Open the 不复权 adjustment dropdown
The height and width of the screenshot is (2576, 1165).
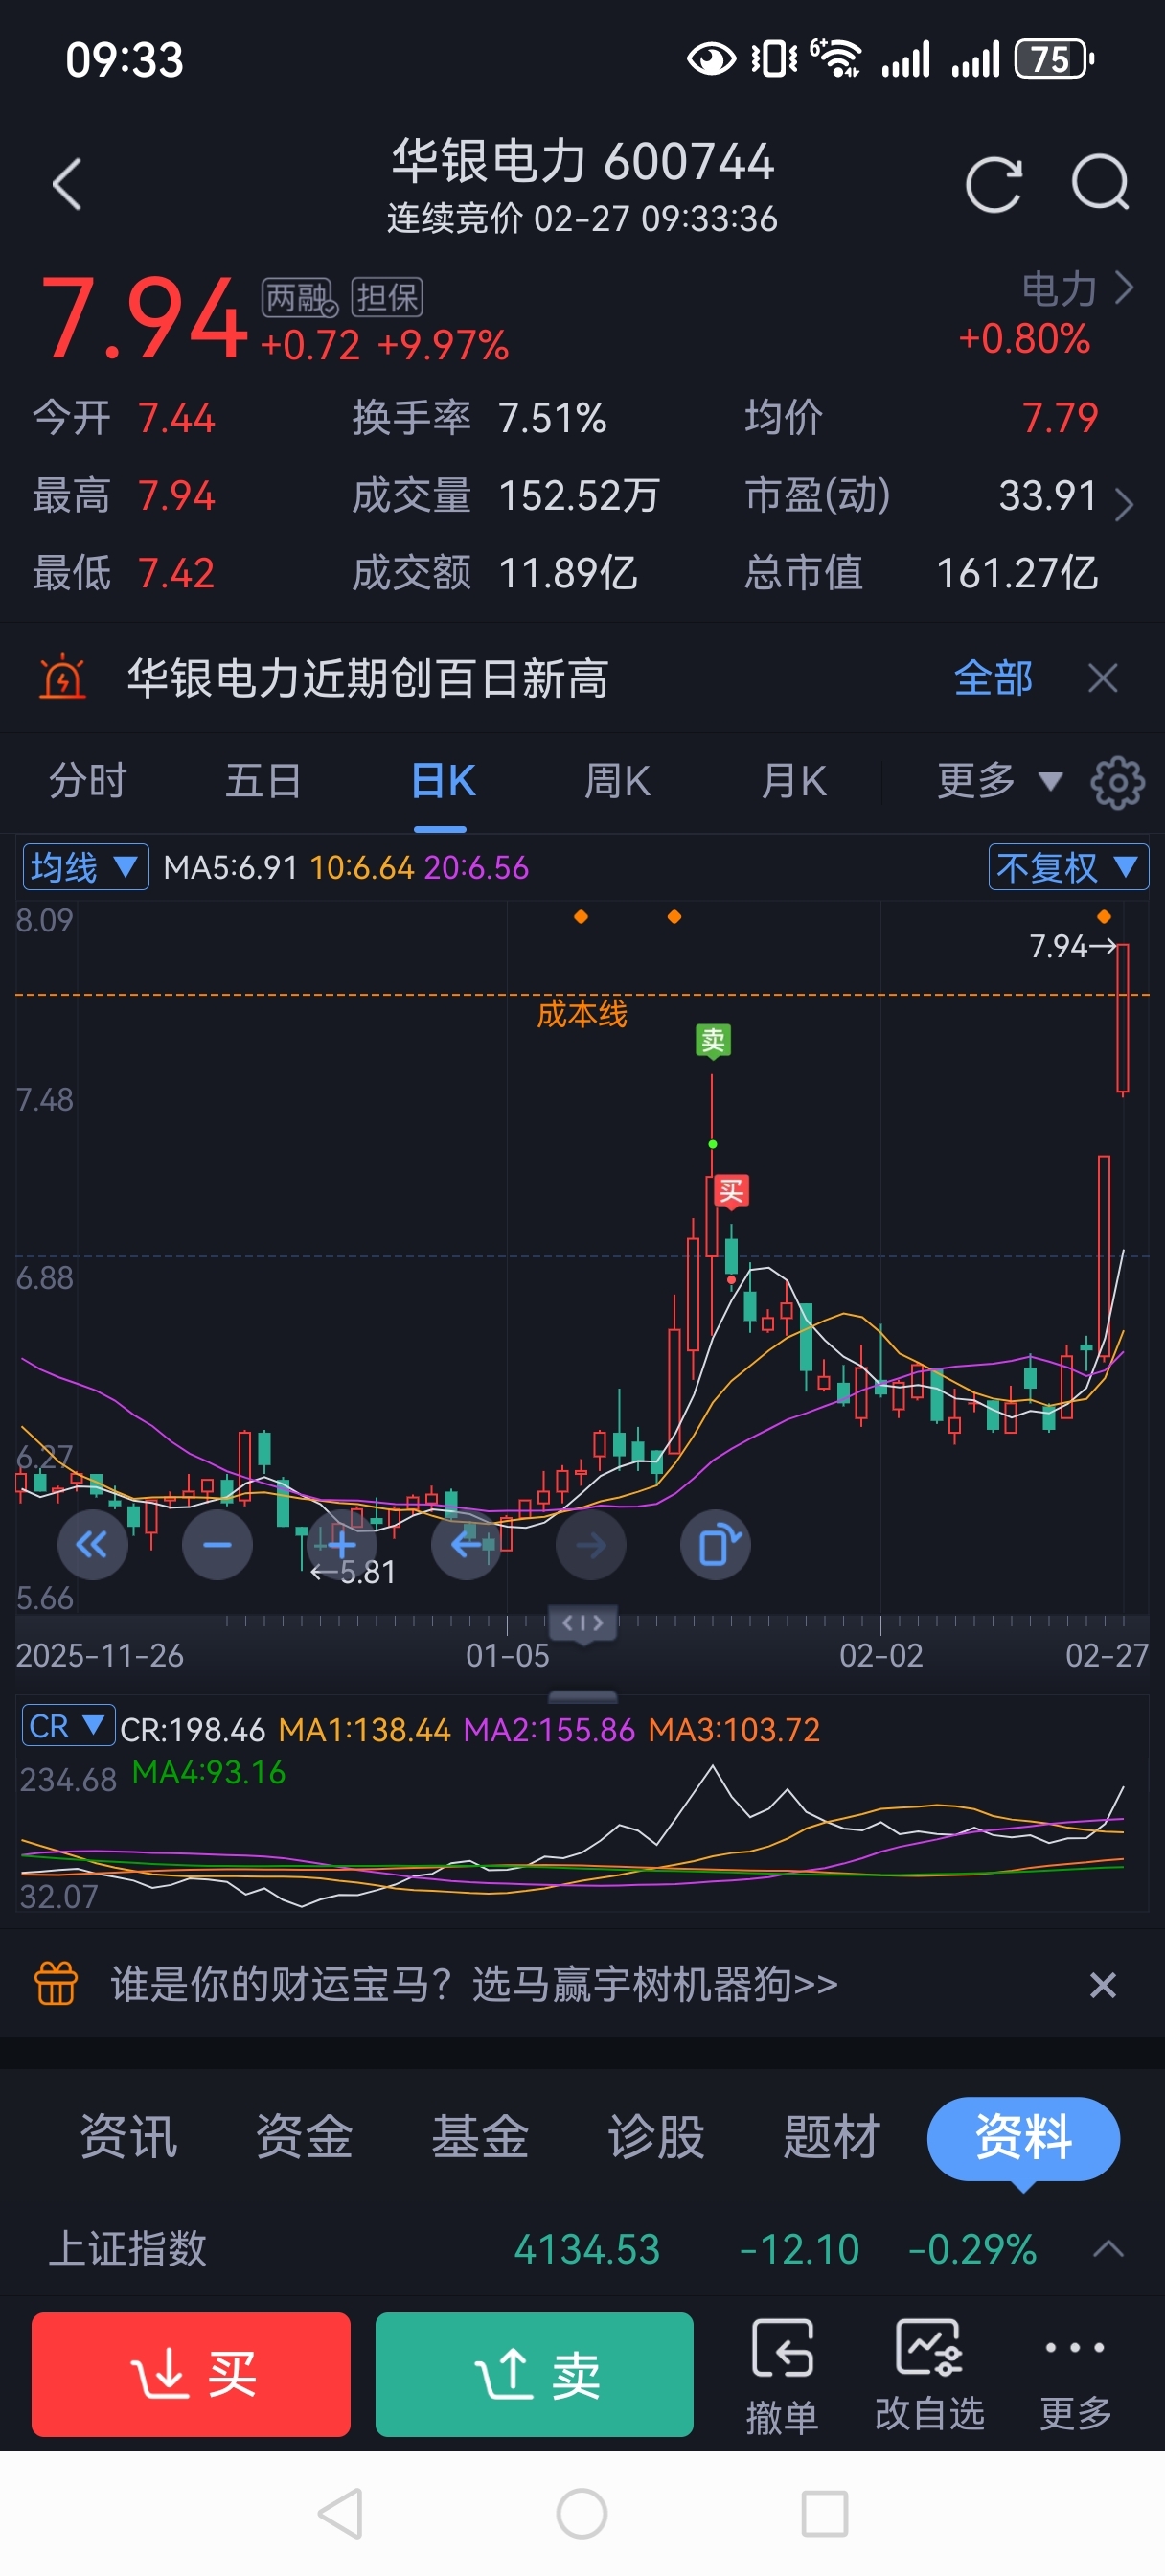click(x=1068, y=866)
